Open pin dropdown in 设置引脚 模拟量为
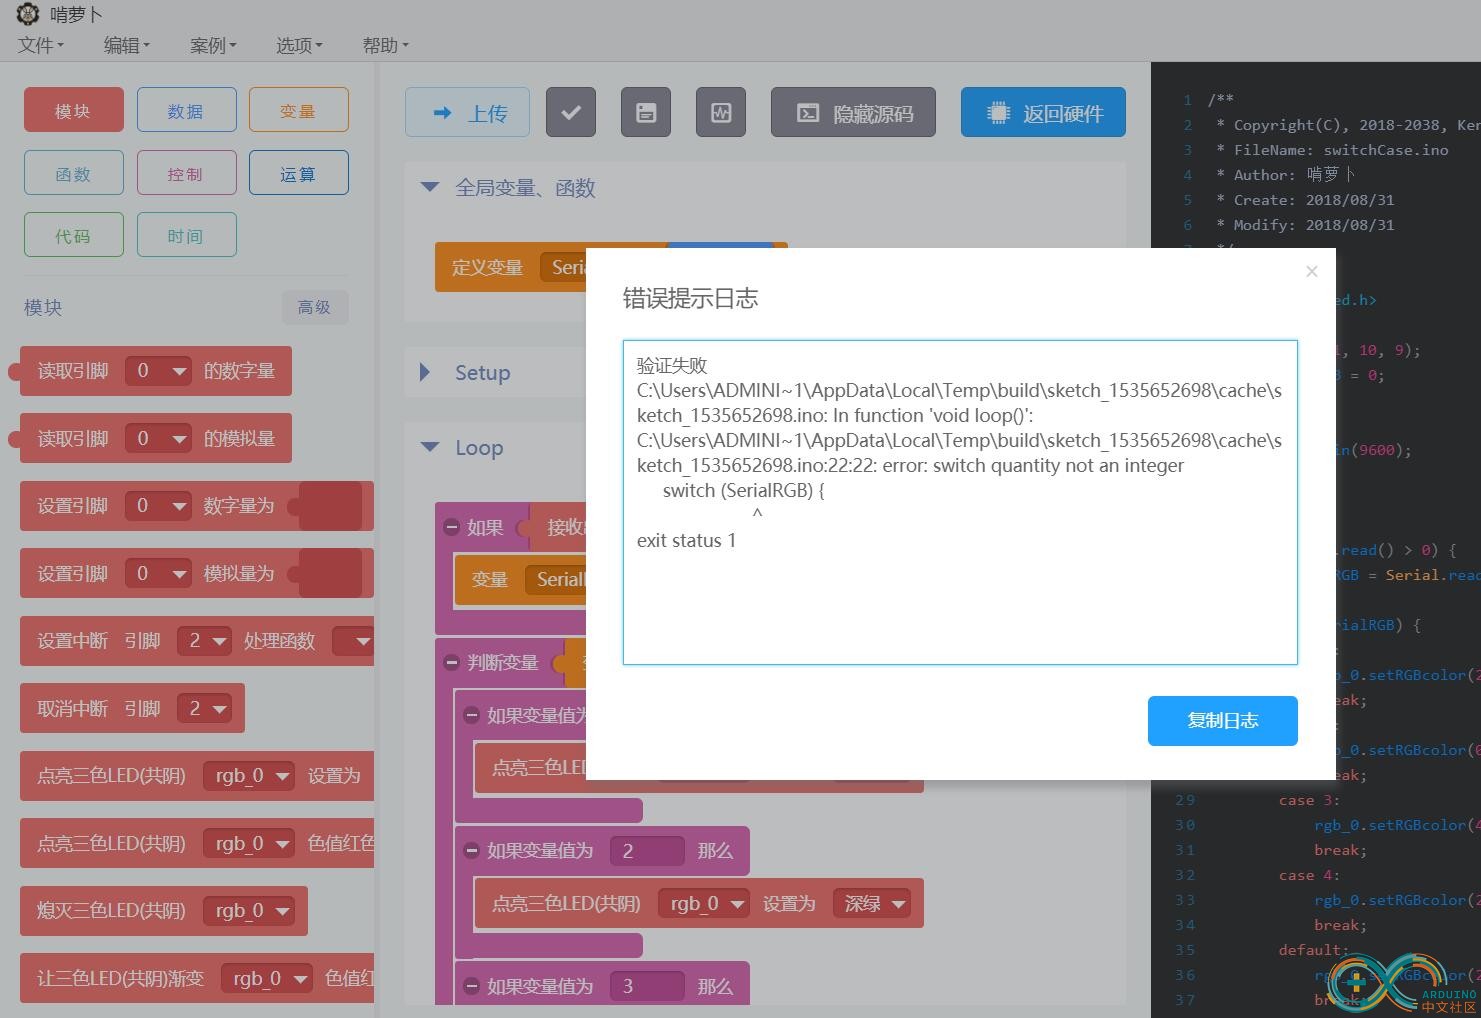 pyautogui.click(x=159, y=573)
